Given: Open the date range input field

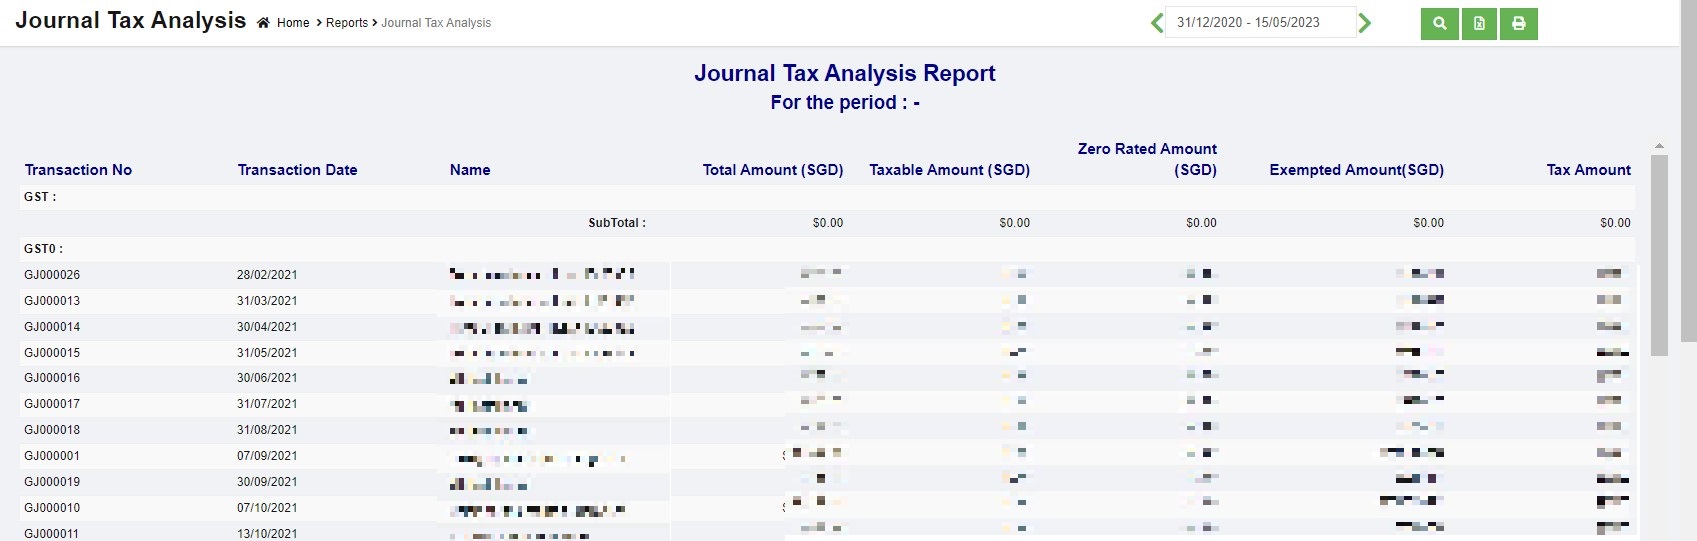Looking at the screenshot, I should click(1259, 22).
